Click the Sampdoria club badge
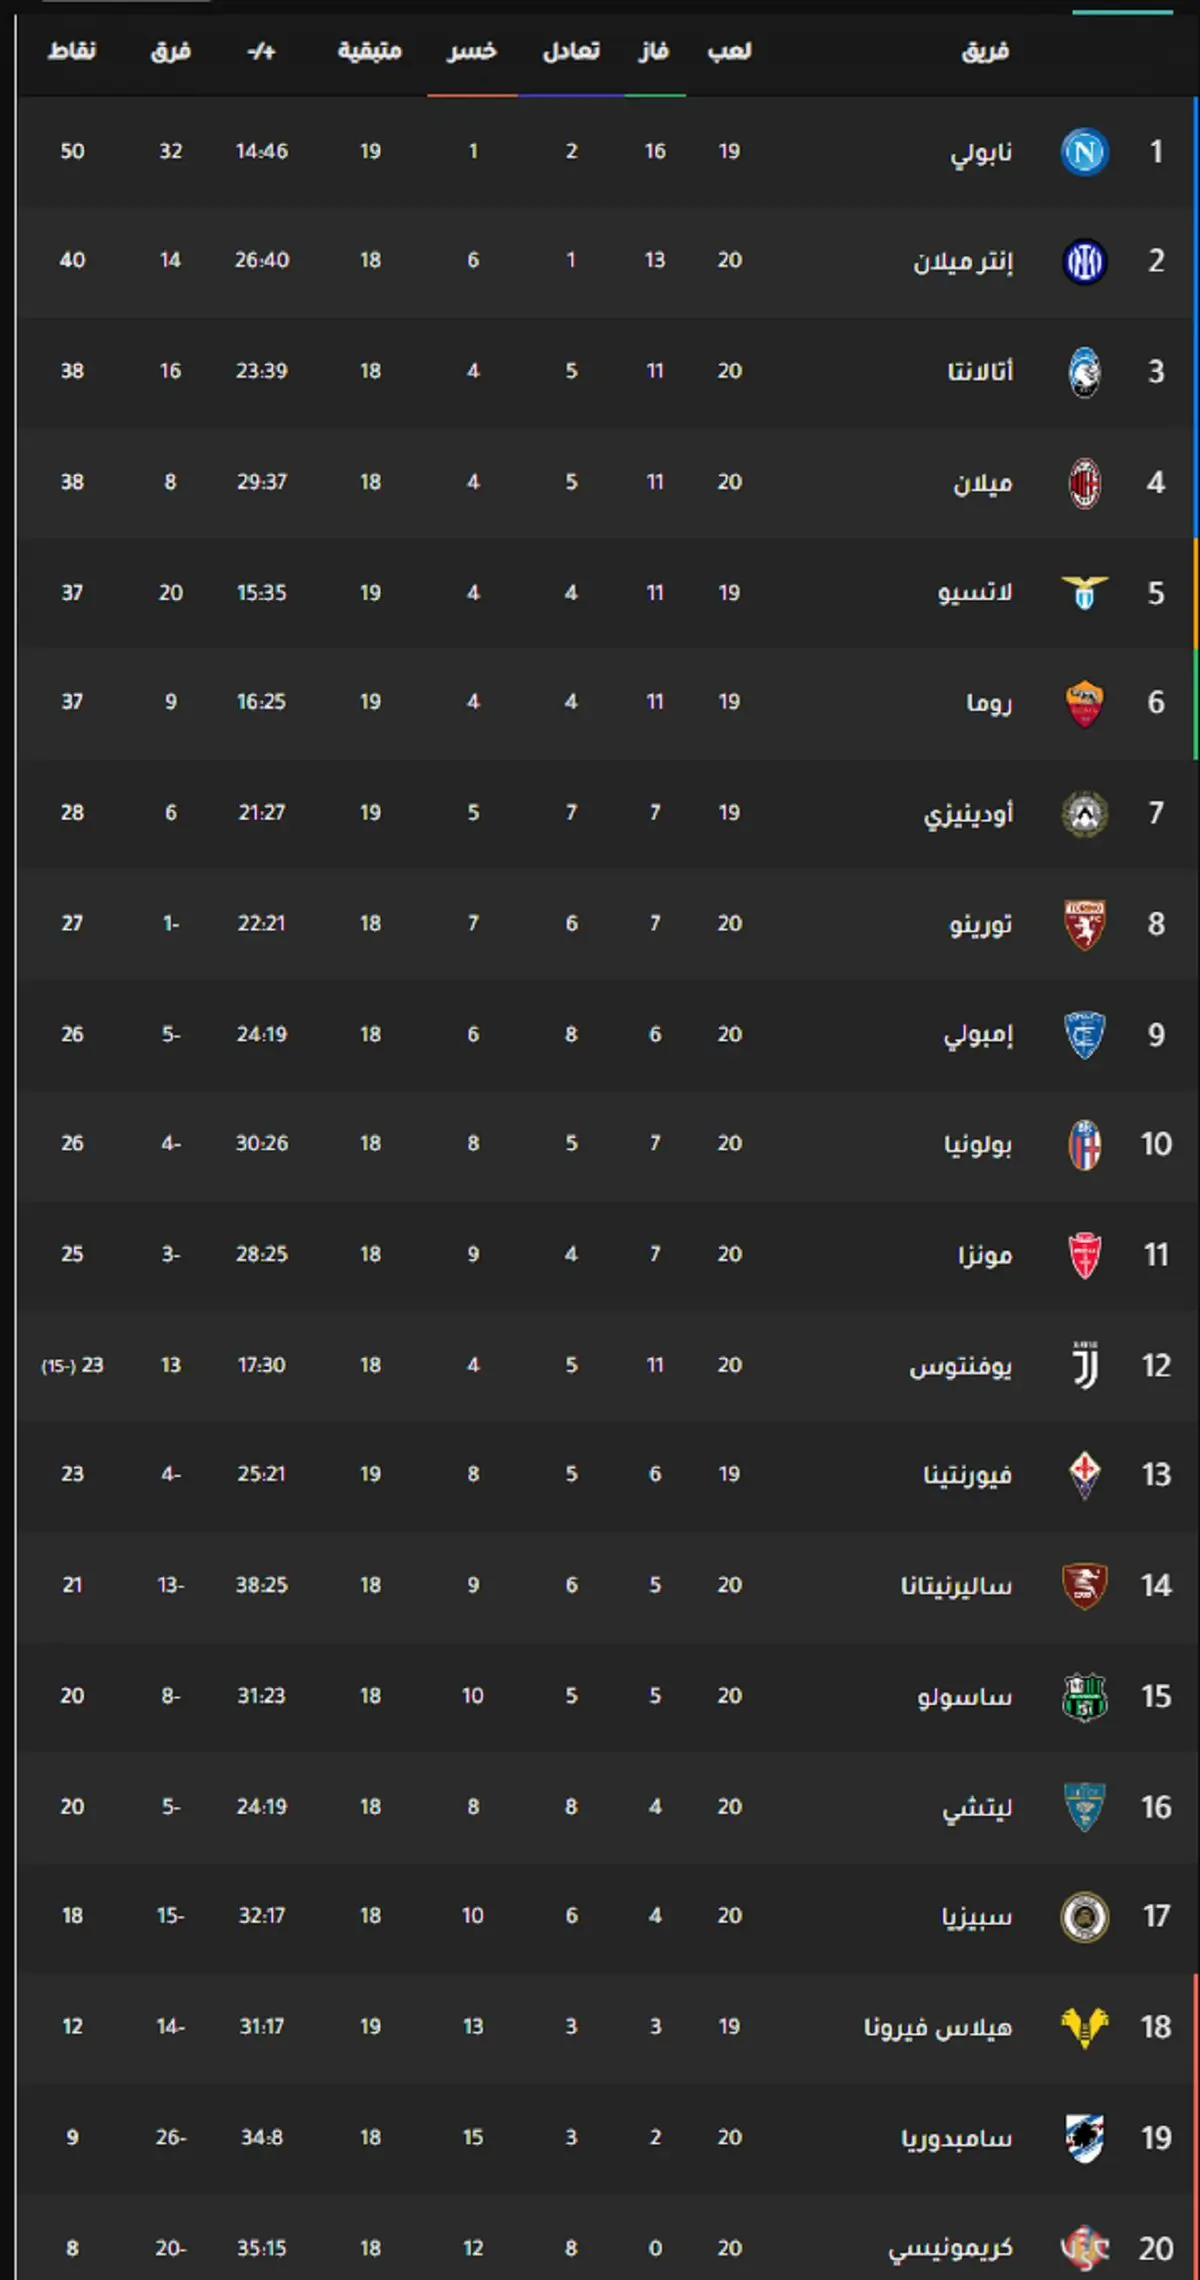The image size is (1200, 2280). click(1085, 2139)
